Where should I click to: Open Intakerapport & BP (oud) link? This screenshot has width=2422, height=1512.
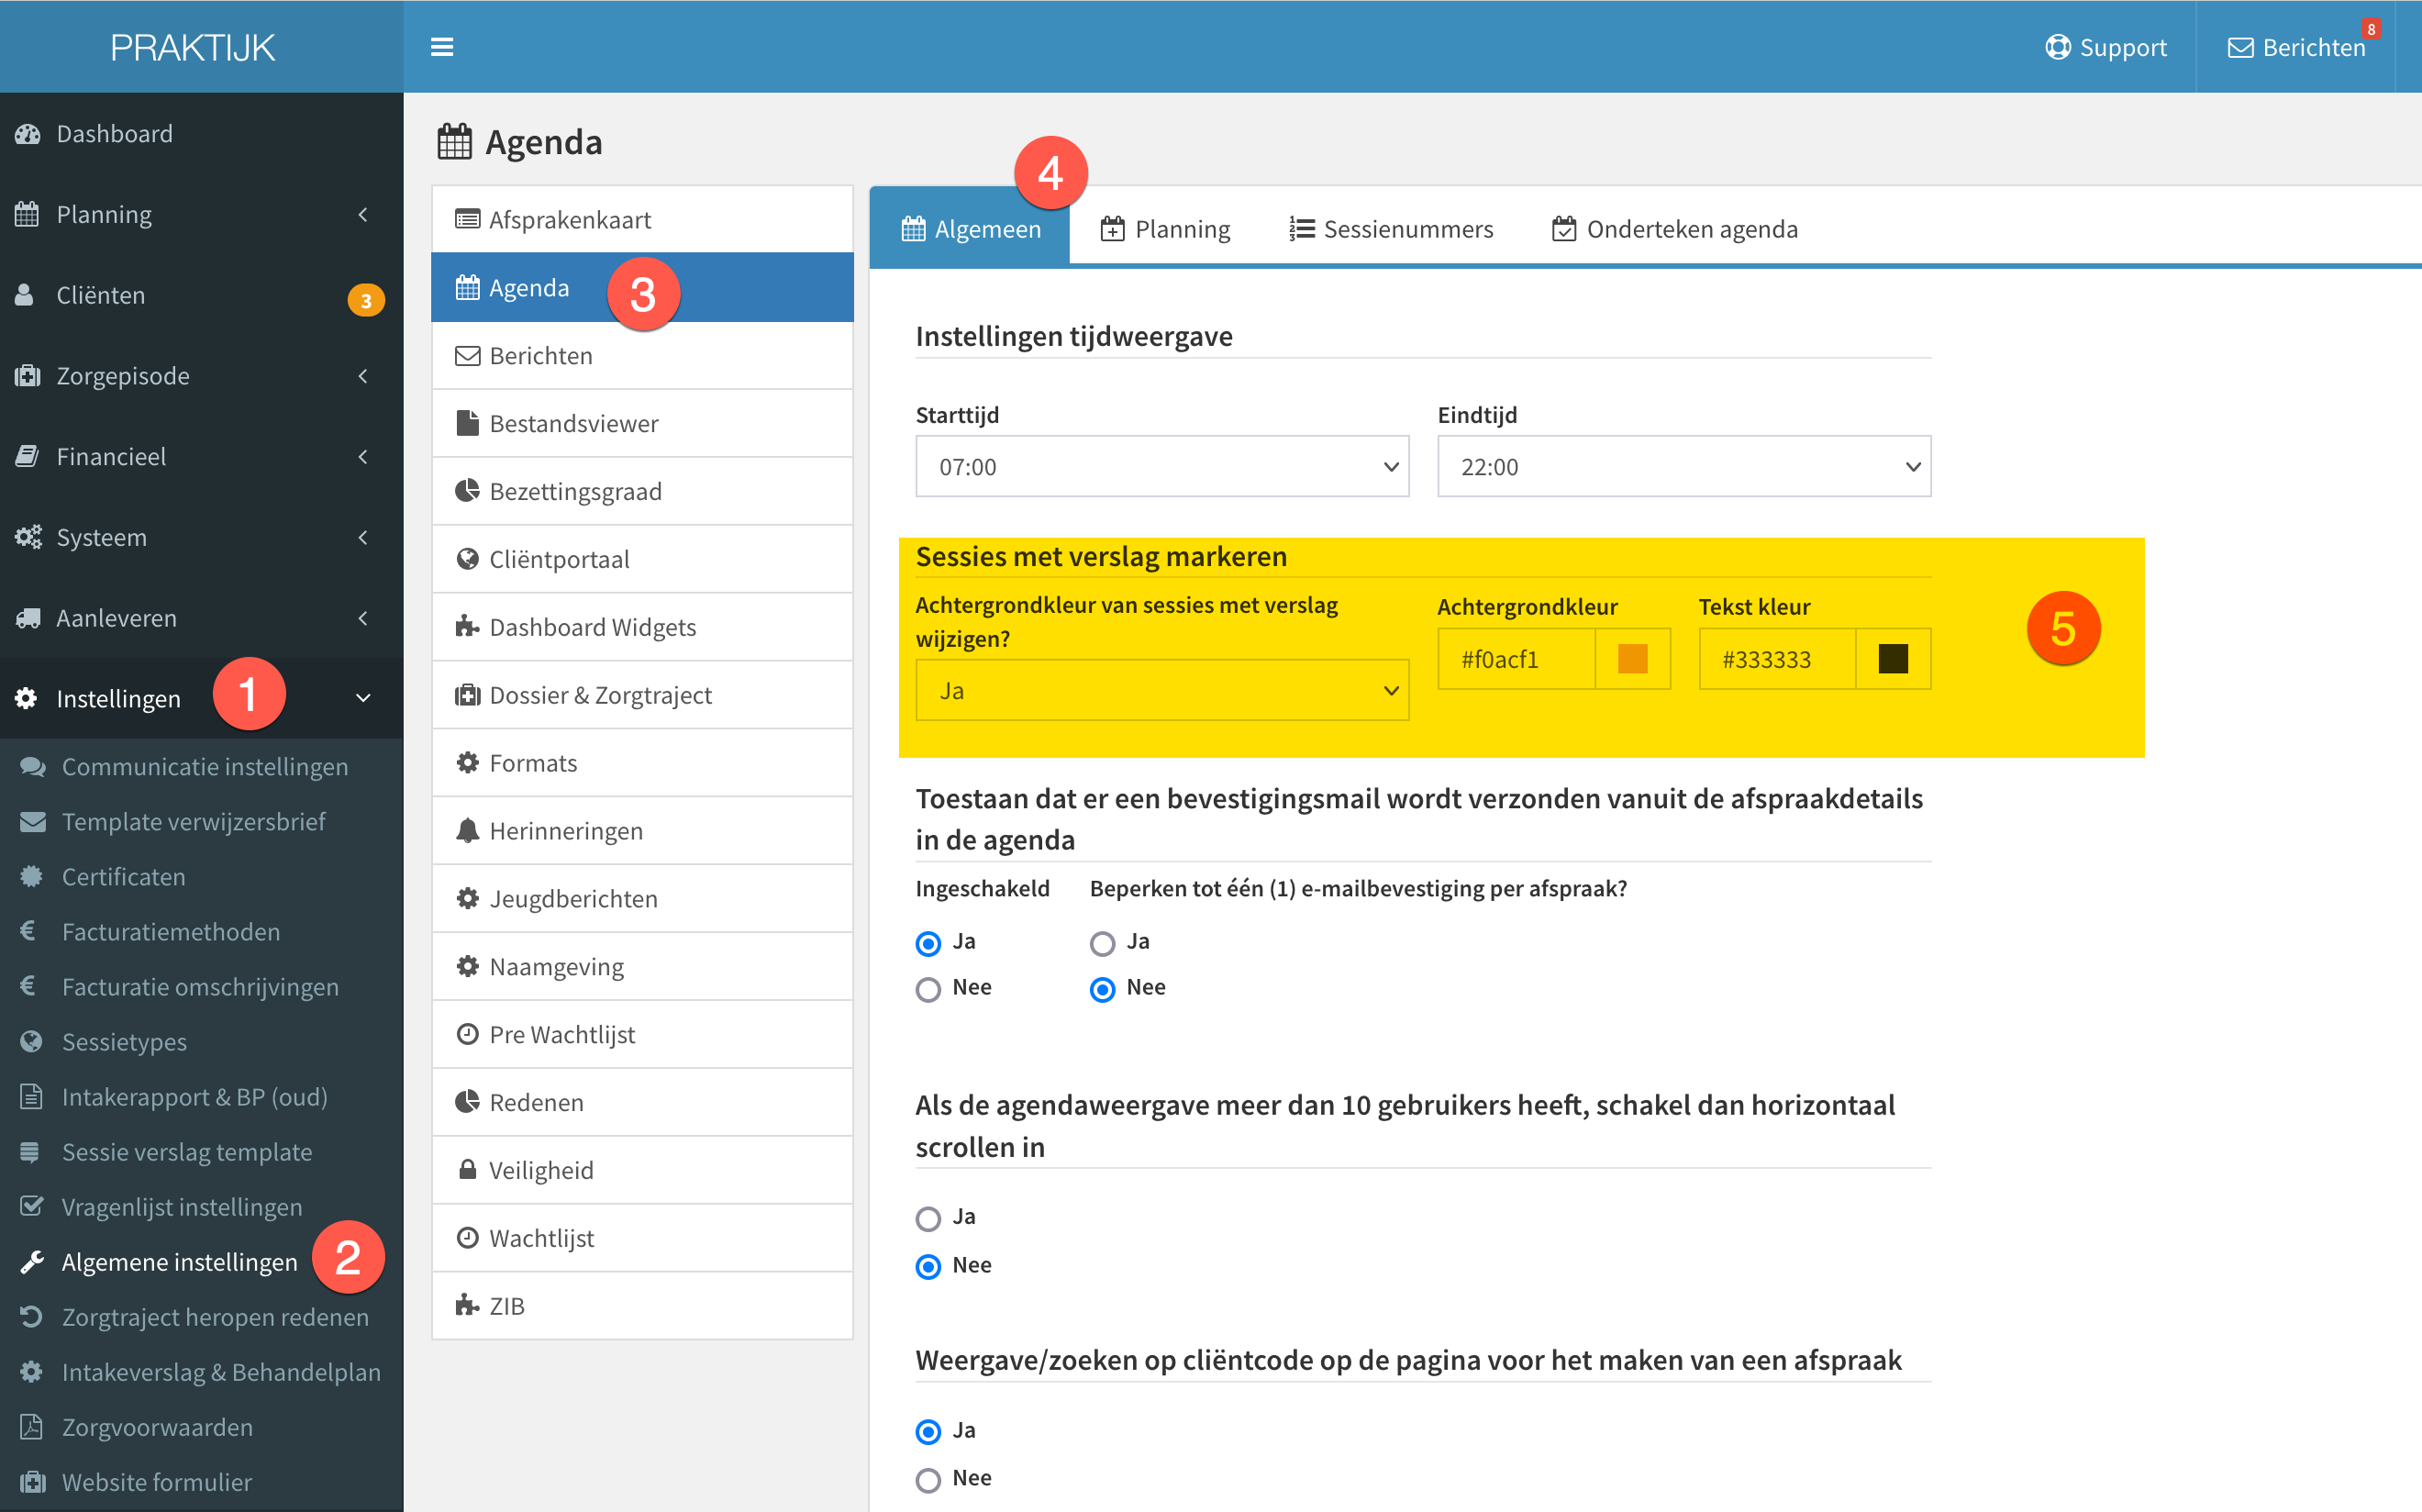tap(195, 1097)
